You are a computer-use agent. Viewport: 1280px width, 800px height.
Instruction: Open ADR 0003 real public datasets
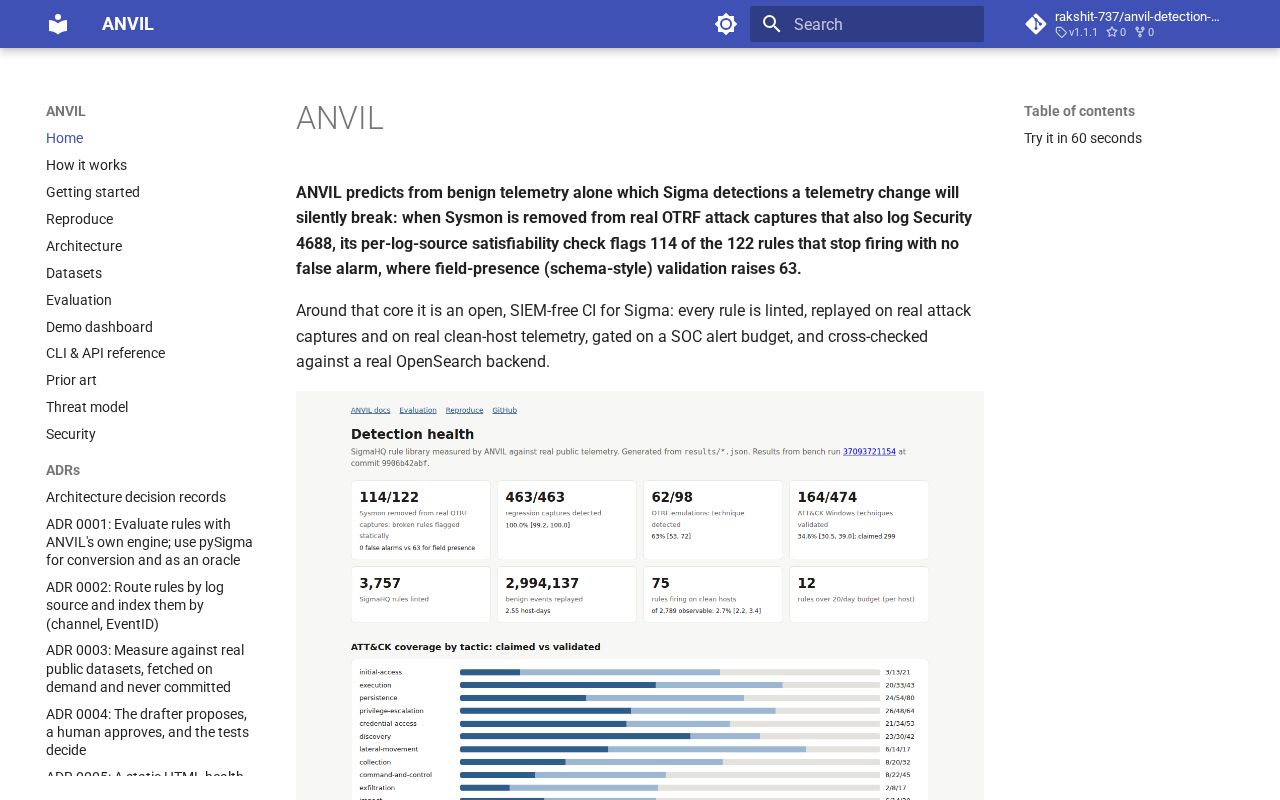(145, 668)
